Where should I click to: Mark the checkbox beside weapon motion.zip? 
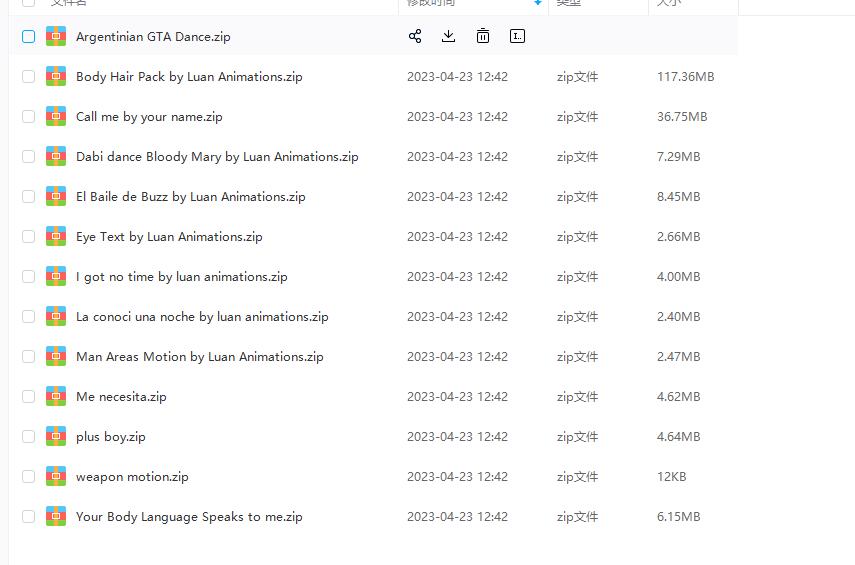28,477
